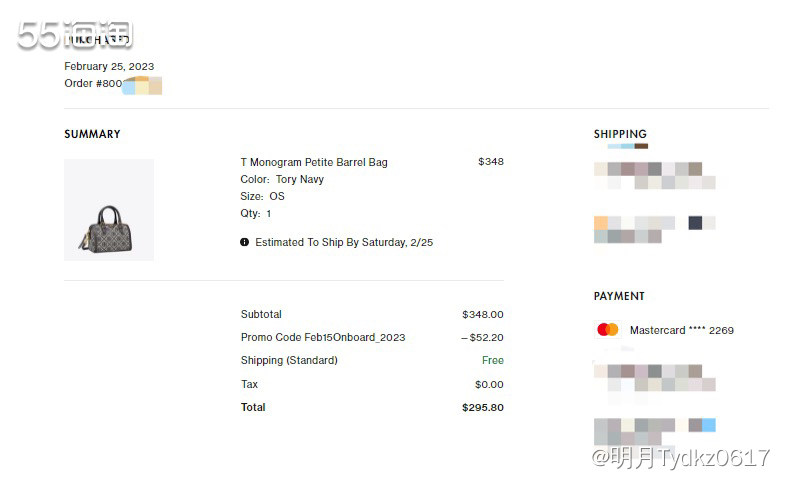790x494 pixels.
Task: Click the February 25, 2023 order date
Action: pos(109,66)
